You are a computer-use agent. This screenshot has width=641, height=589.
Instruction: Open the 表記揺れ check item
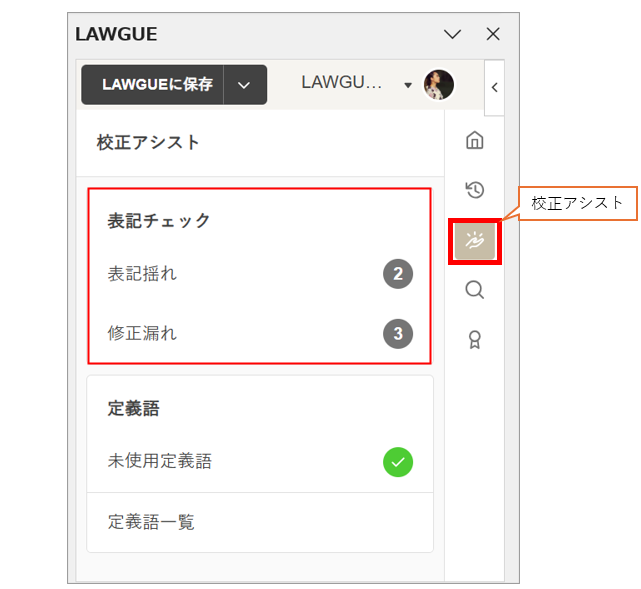click(x=143, y=274)
